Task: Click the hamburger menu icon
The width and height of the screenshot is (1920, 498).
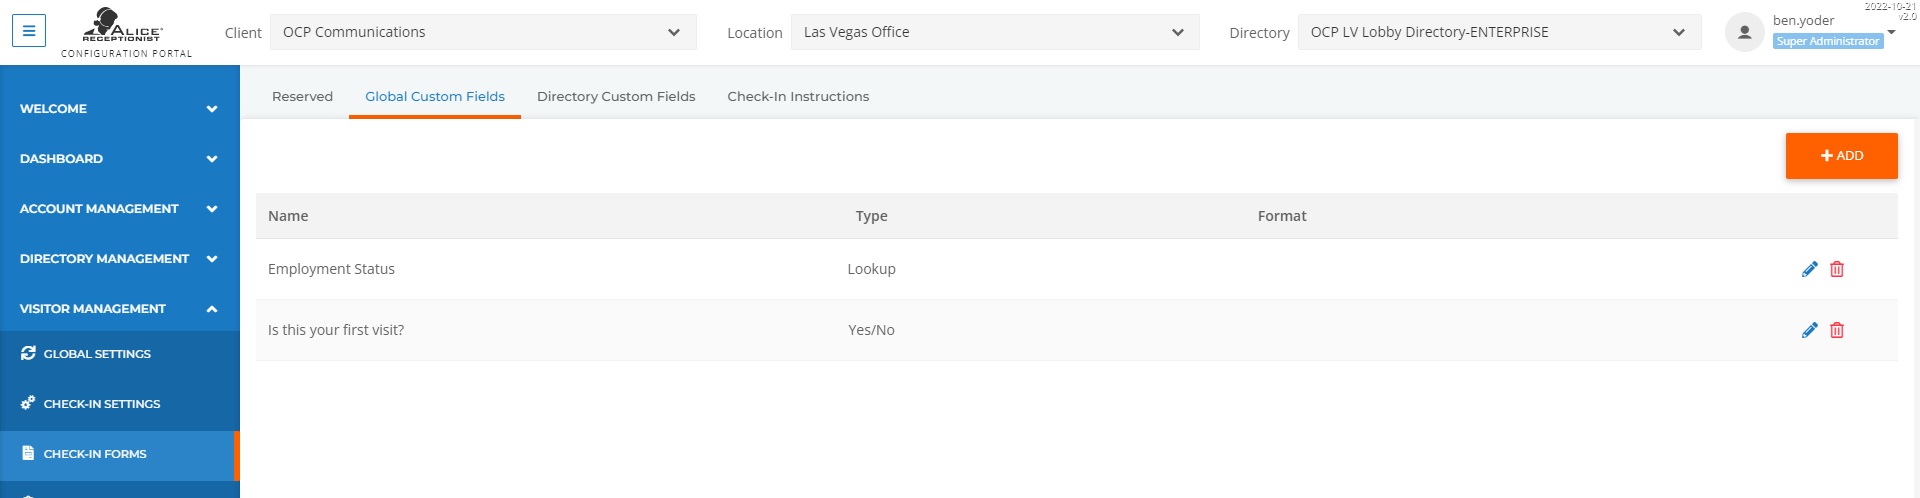Action: 29,31
